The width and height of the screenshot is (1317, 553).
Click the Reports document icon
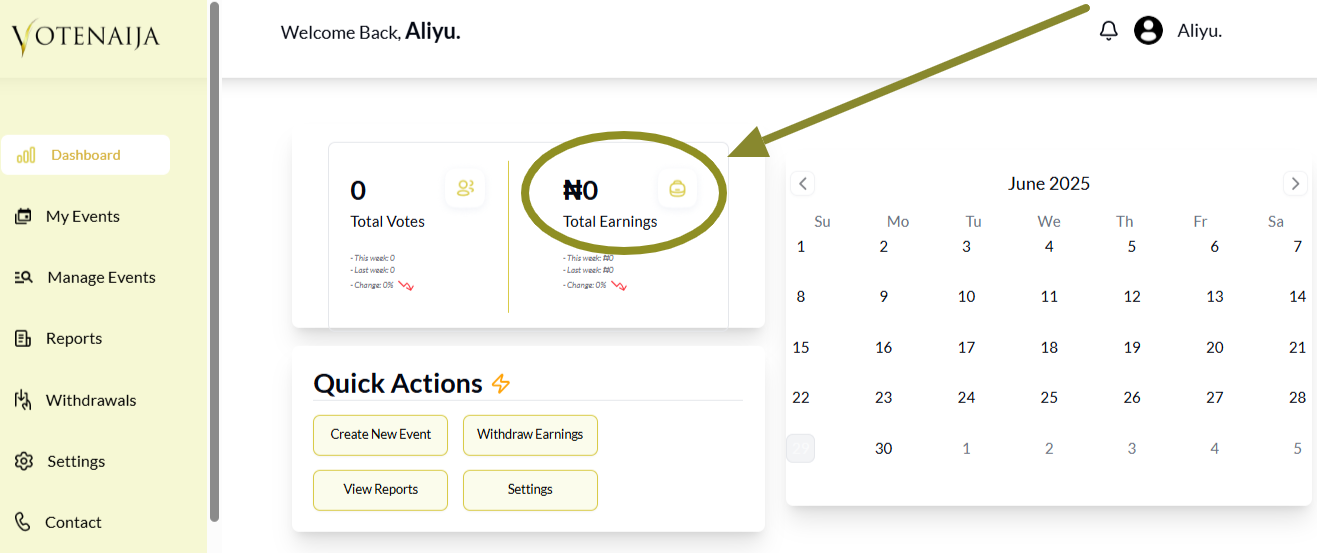point(23,339)
